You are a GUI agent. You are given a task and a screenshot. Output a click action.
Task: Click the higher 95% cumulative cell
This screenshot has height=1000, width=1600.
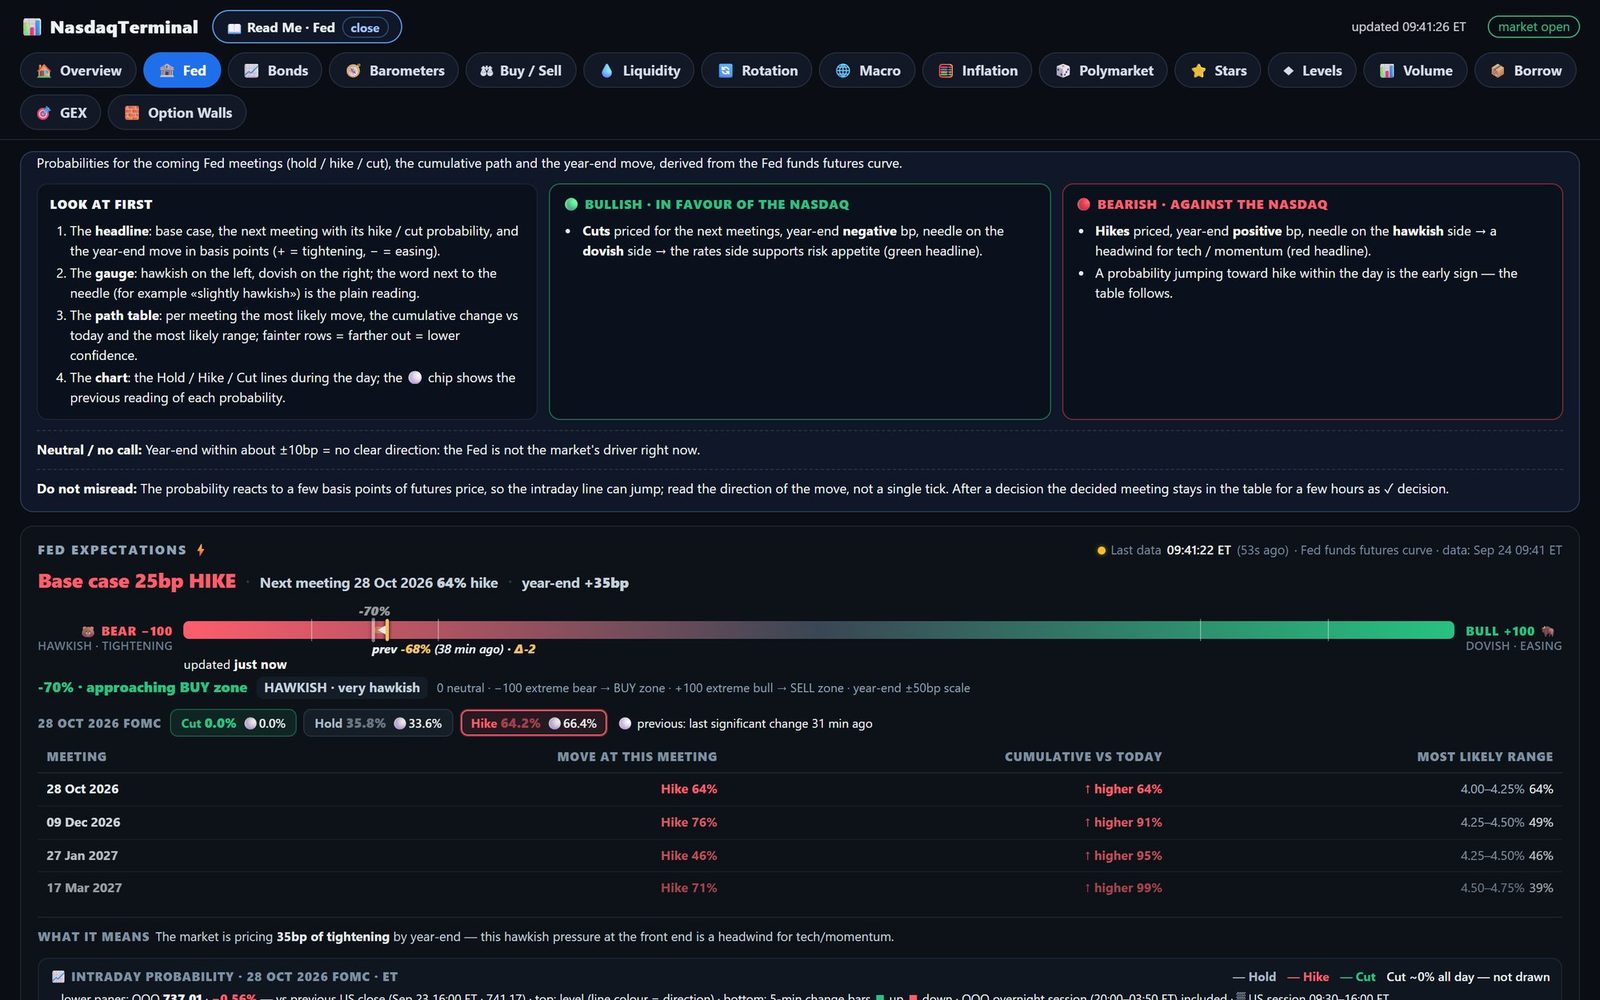[x=1123, y=856]
